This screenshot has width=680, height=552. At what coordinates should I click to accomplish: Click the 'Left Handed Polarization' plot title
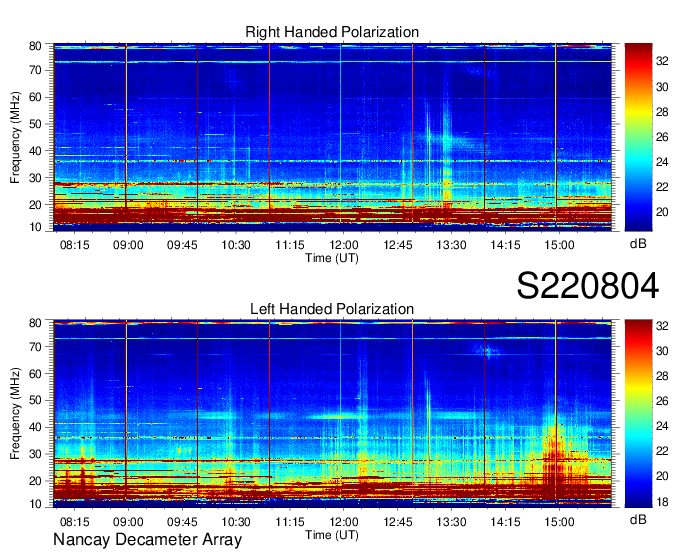coord(332,309)
